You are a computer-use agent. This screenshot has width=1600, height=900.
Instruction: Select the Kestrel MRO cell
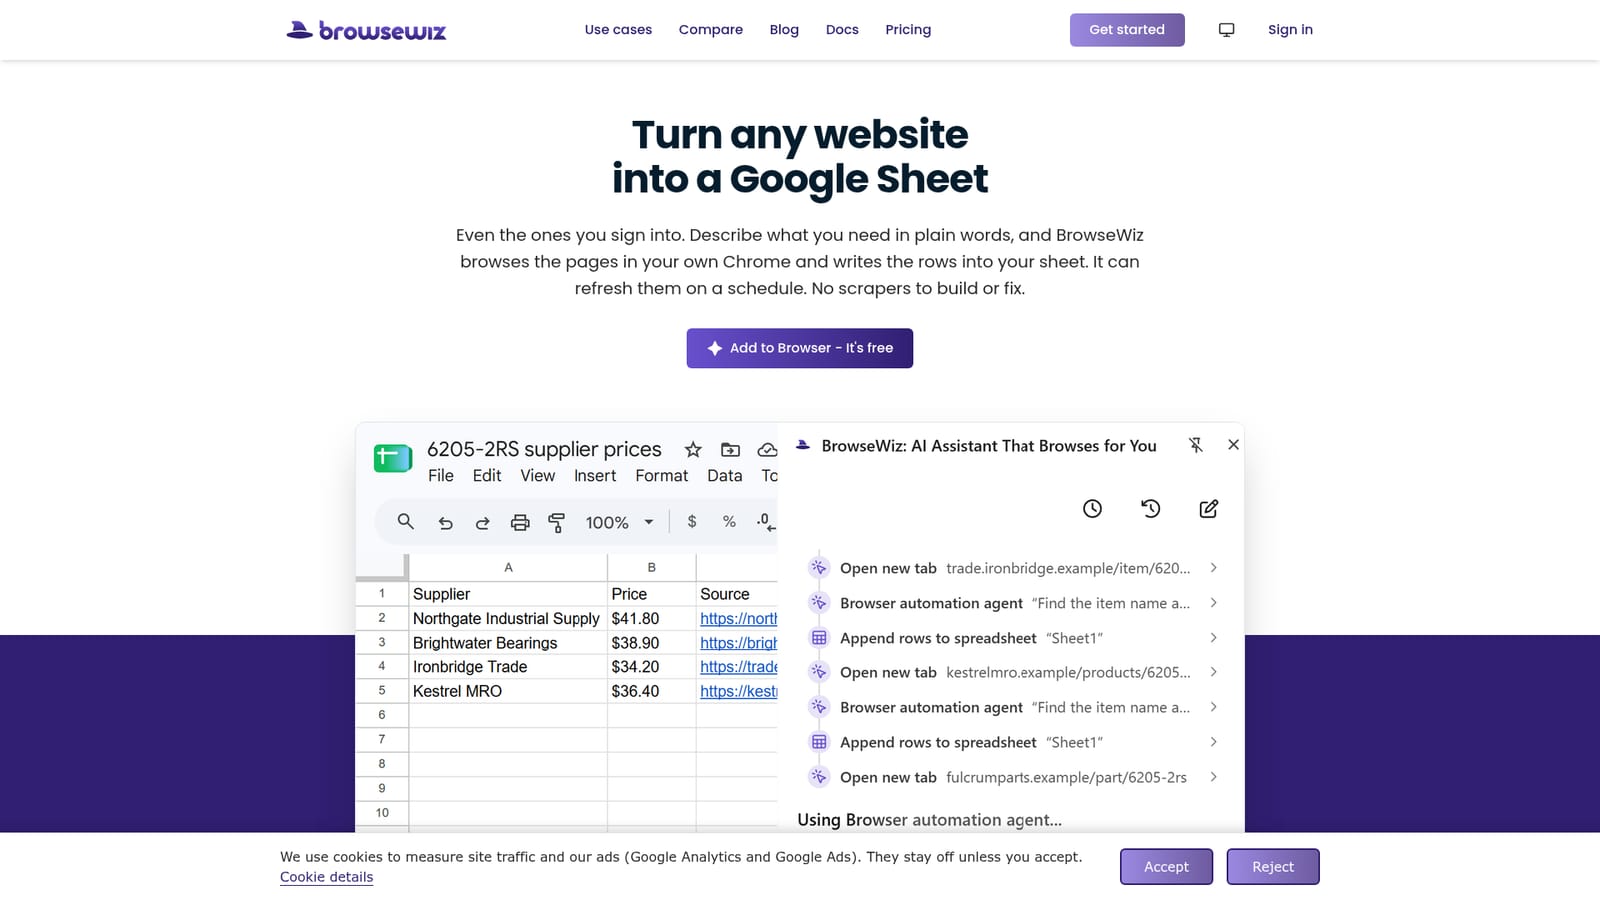pyautogui.click(x=508, y=691)
